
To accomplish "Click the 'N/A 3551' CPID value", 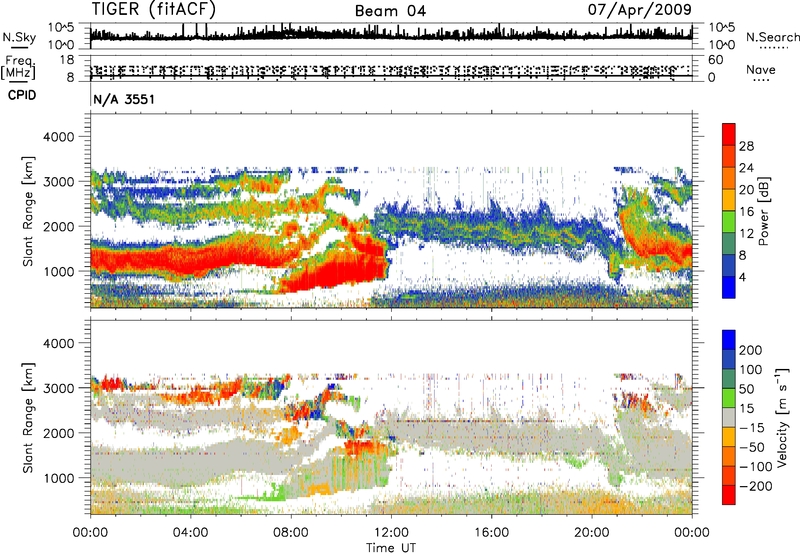I will tap(123, 99).
